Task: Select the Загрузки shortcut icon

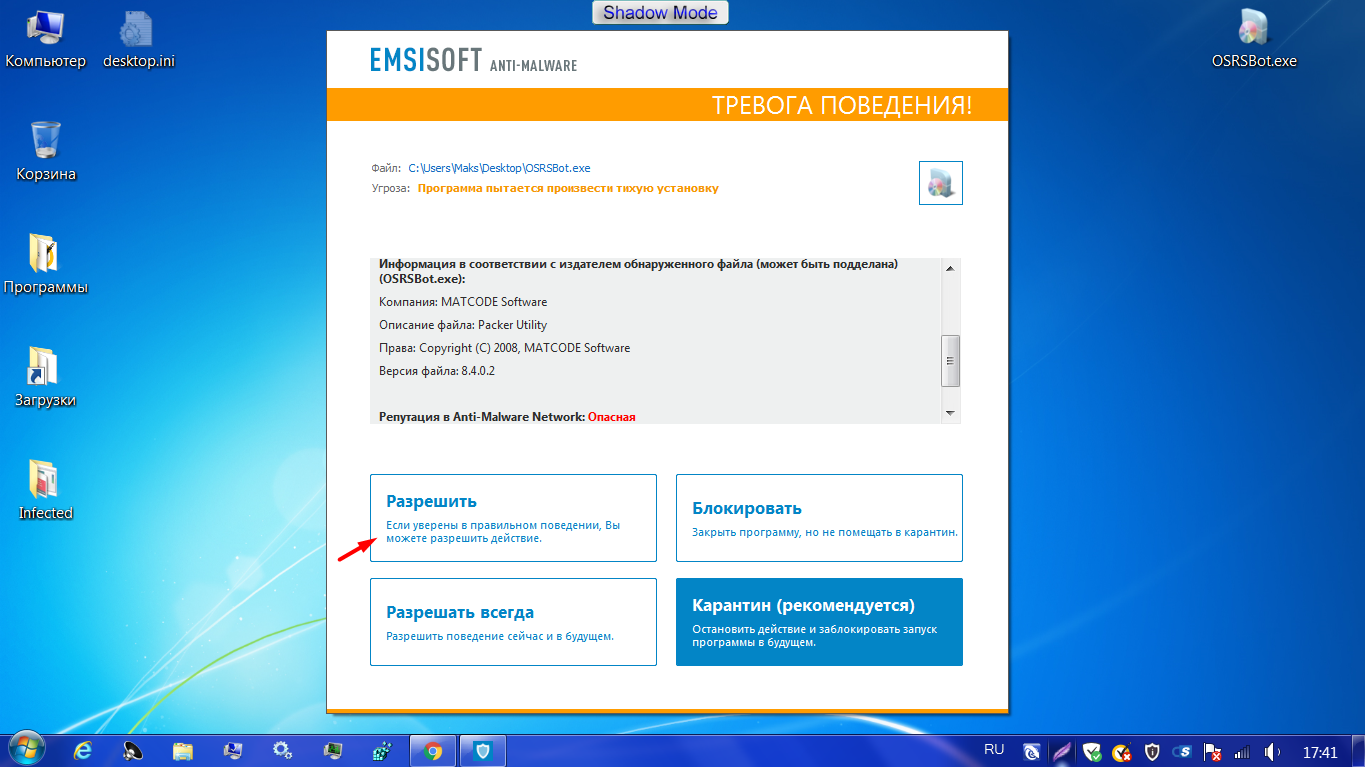Action: coord(46,378)
